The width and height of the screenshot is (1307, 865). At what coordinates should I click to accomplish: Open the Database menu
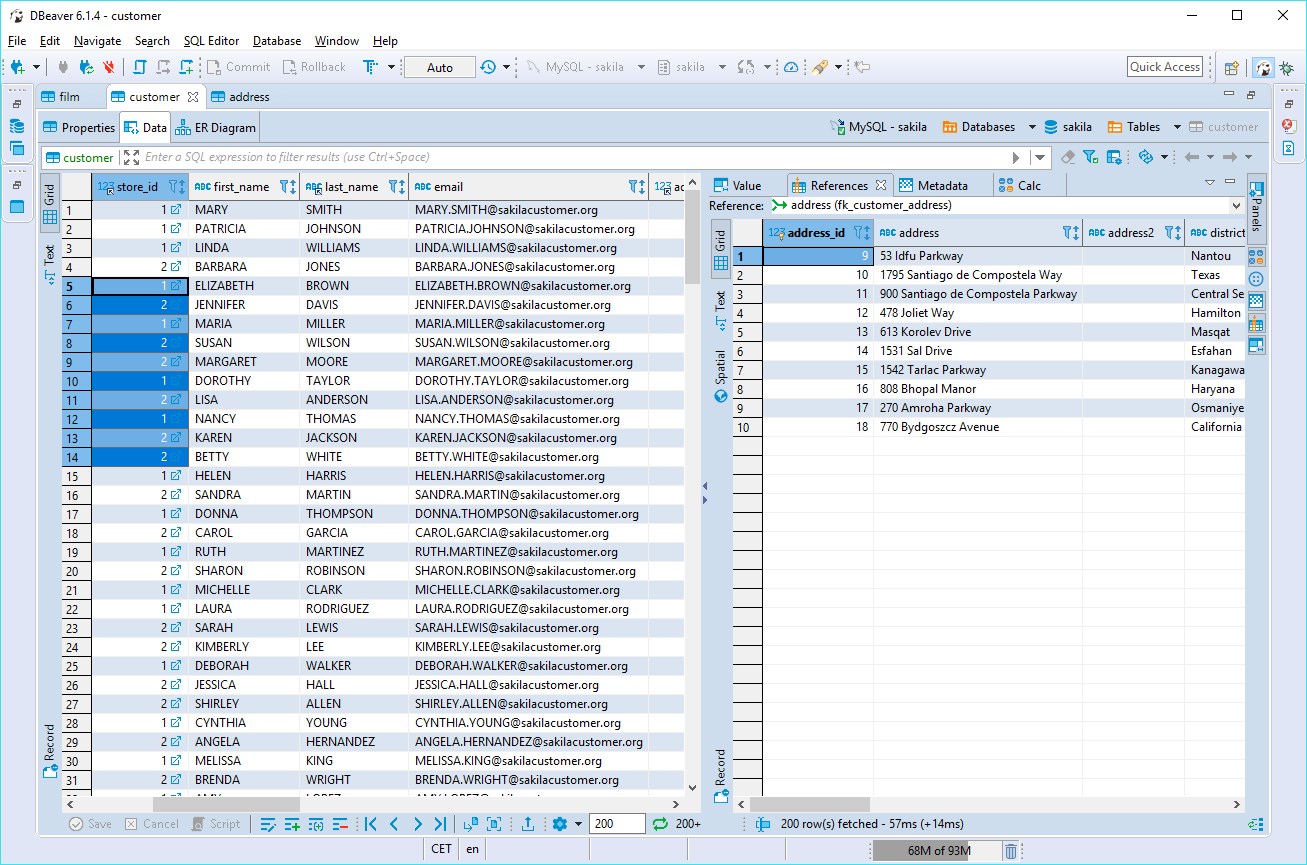click(276, 41)
